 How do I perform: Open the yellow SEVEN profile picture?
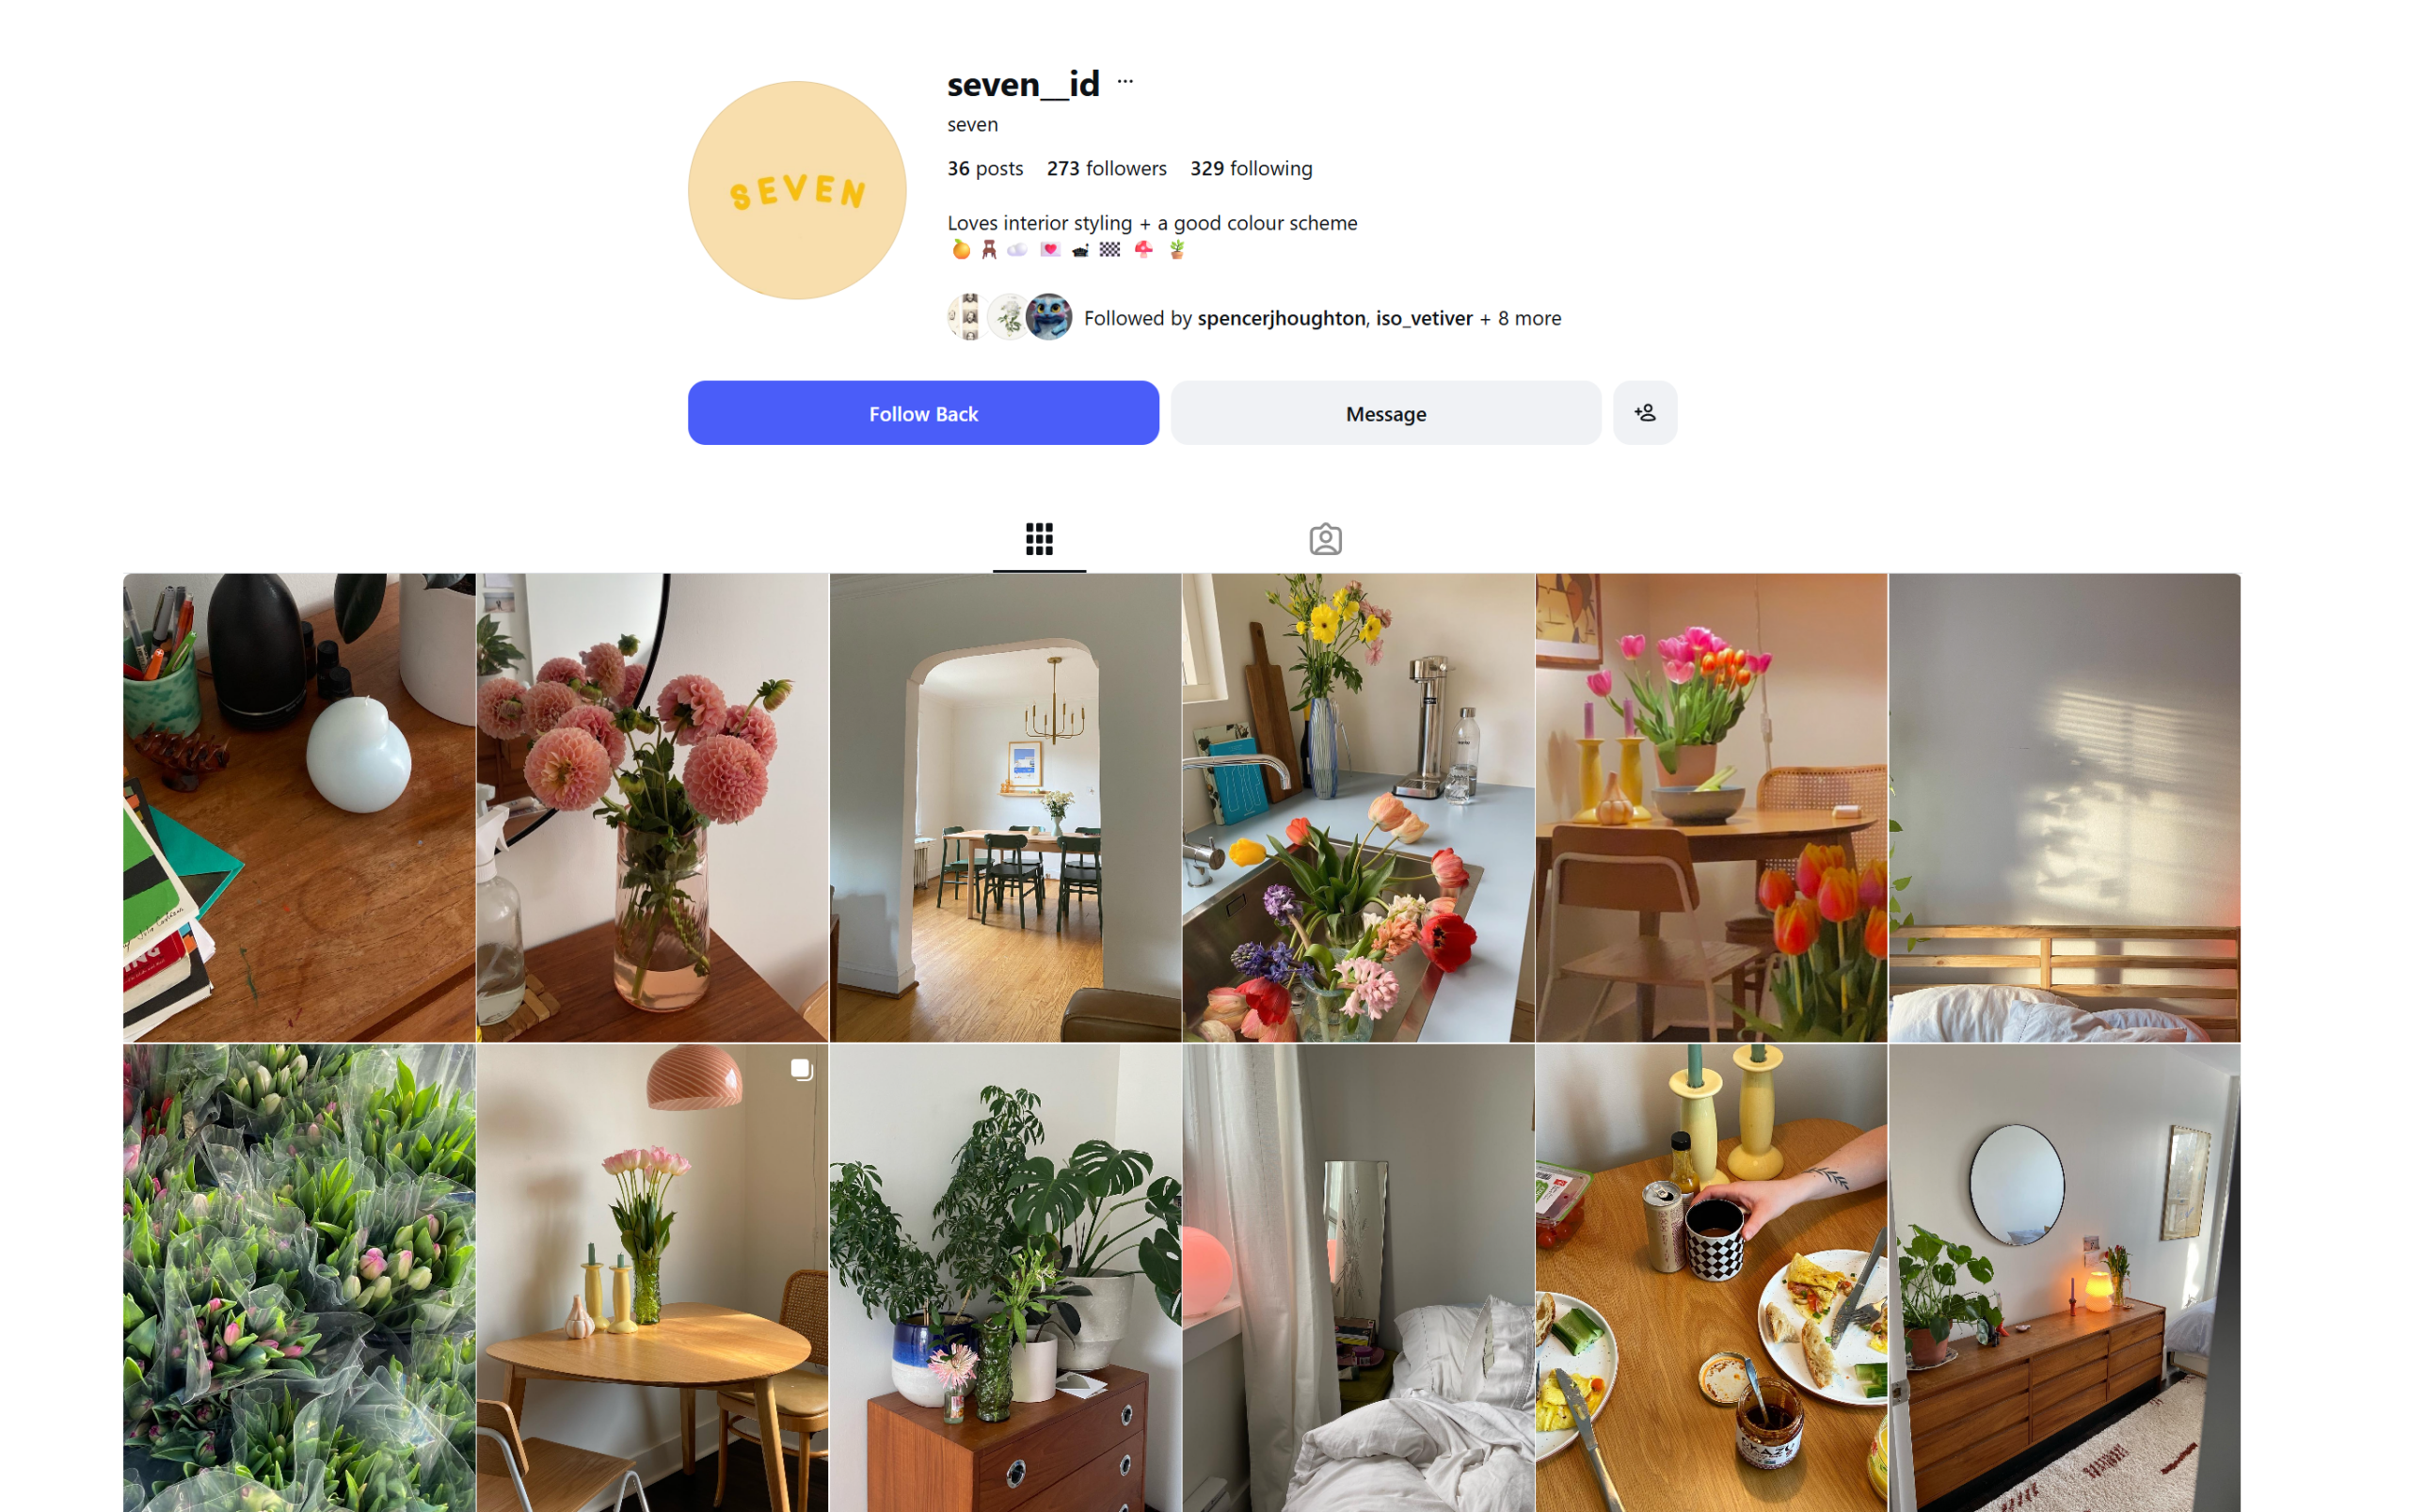797,190
